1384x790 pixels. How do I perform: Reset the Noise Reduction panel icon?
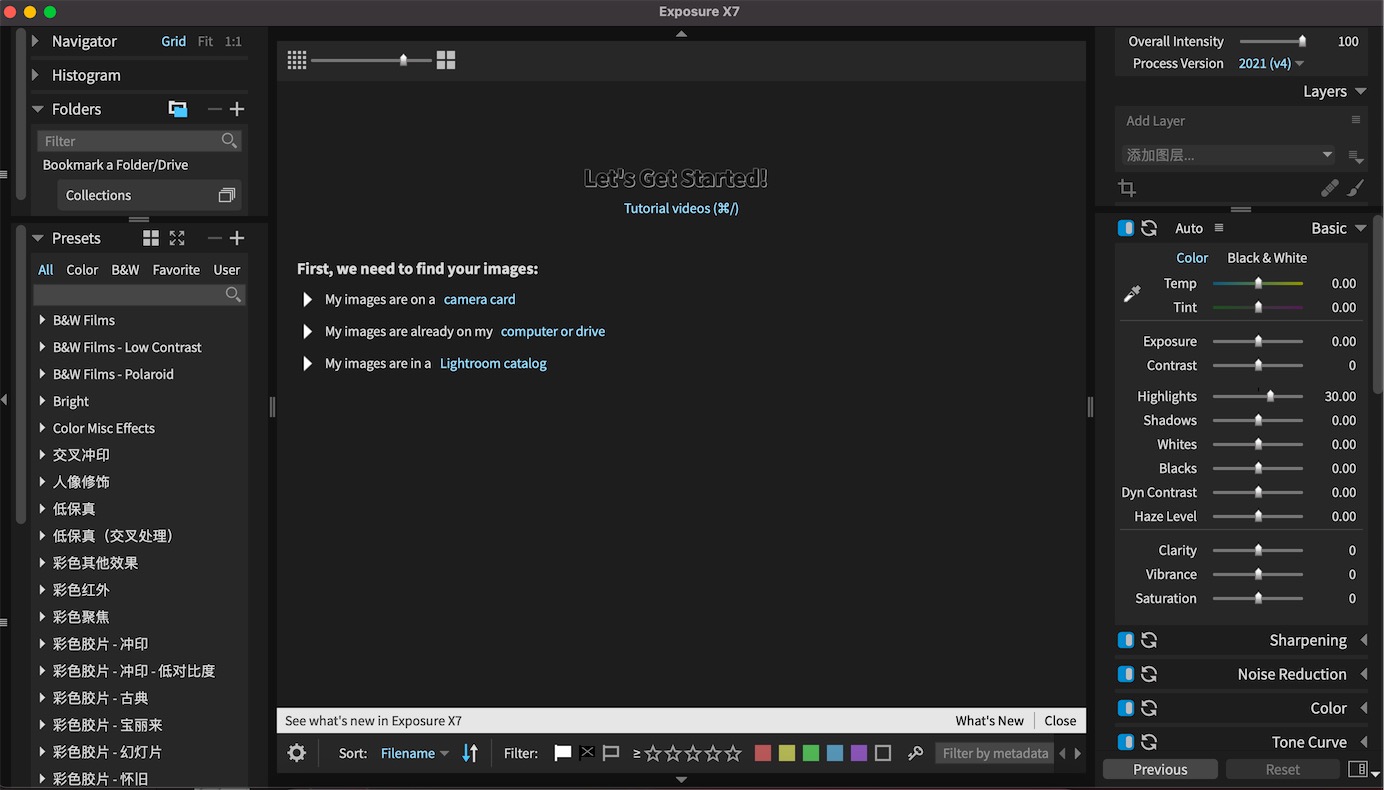point(1149,674)
